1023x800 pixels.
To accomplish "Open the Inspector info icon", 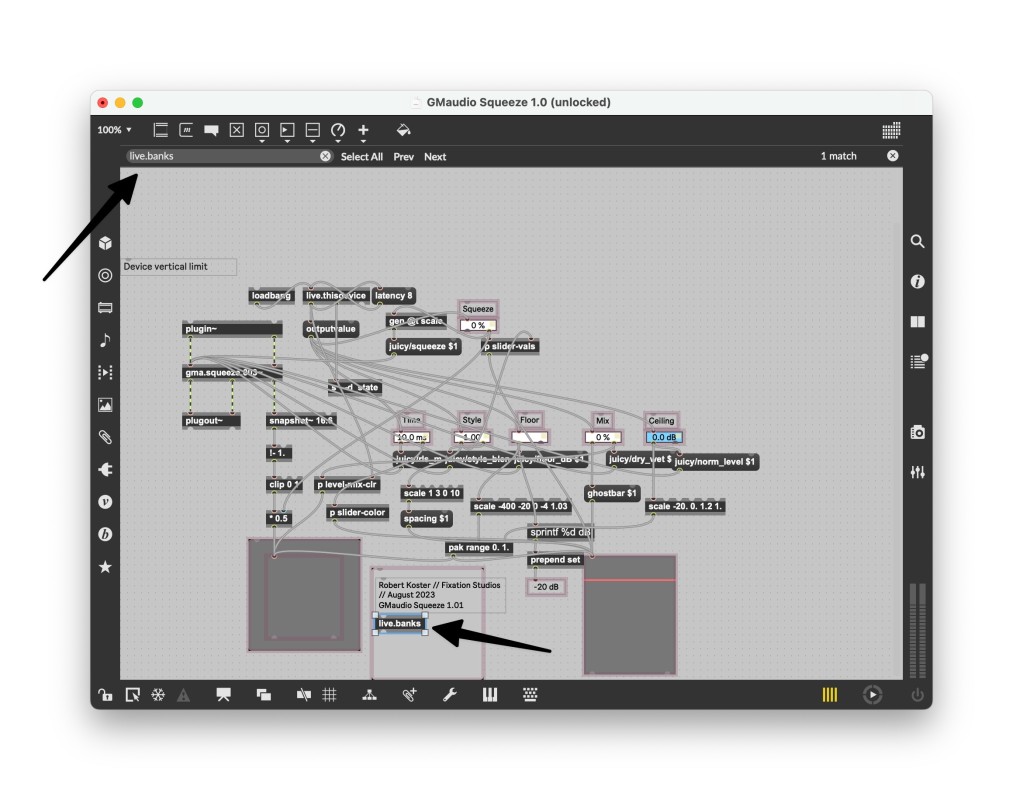I will [917, 282].
